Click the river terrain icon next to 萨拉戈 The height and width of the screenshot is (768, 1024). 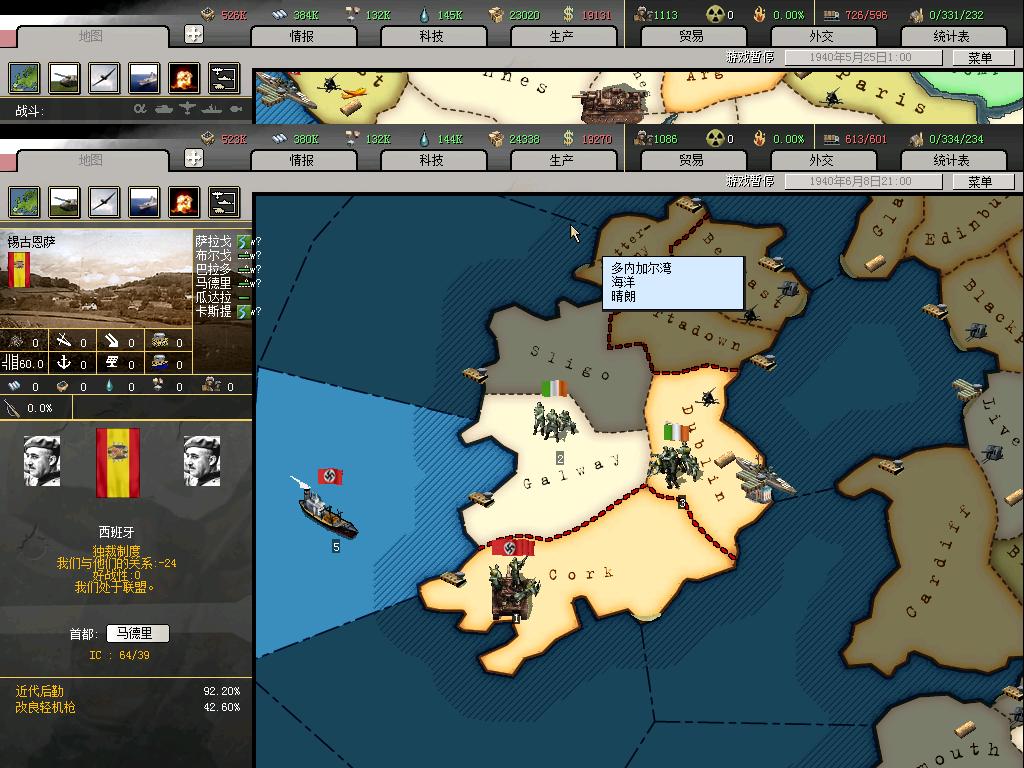[244, 242]
